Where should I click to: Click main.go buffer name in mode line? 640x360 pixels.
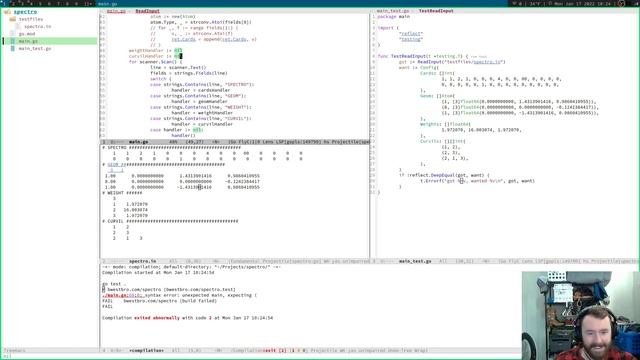click(138, 142)
